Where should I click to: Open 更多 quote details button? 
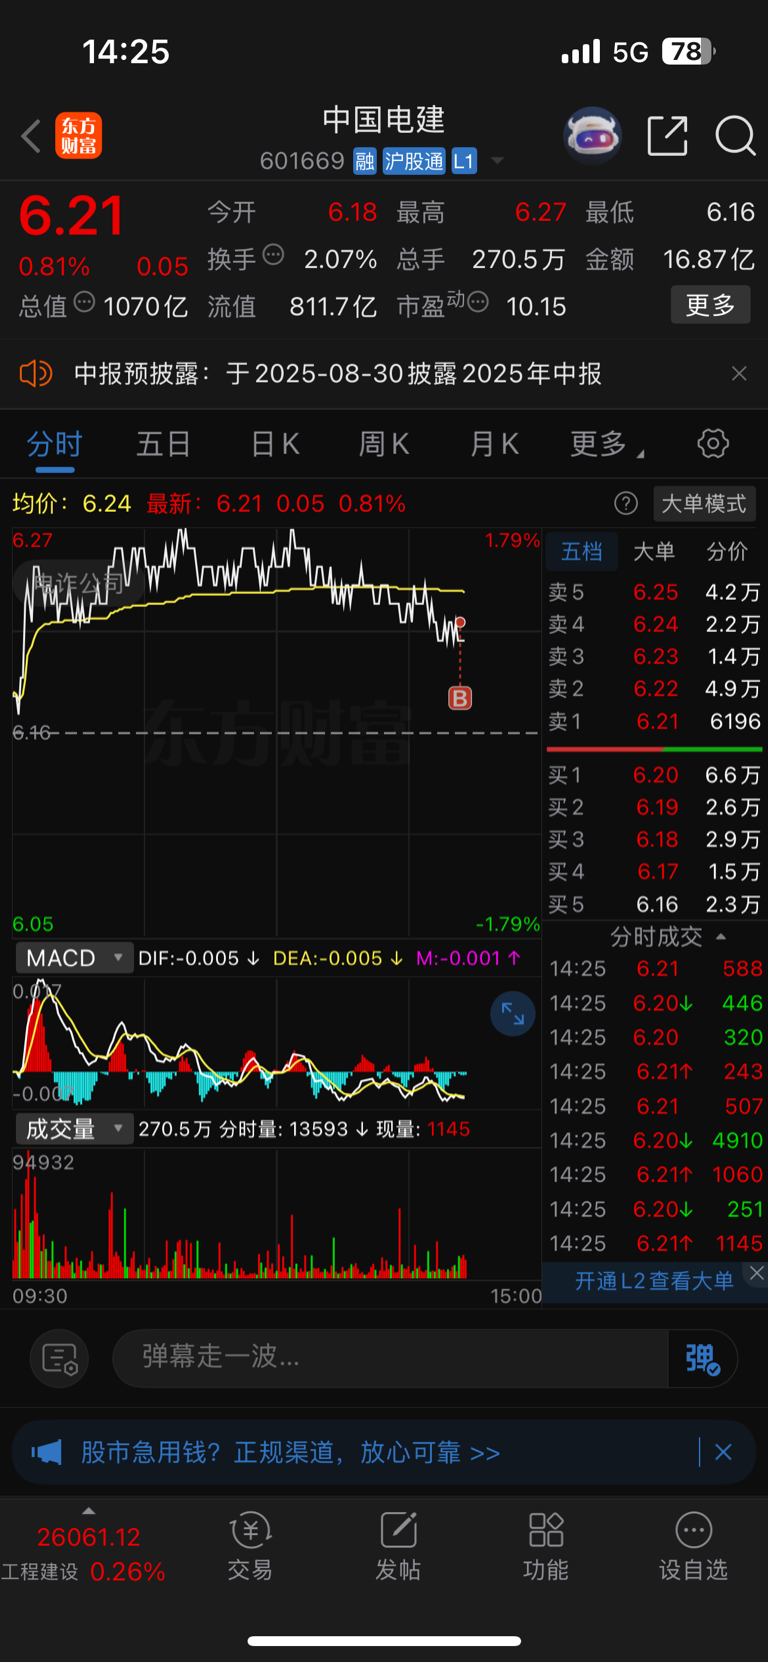710,305
